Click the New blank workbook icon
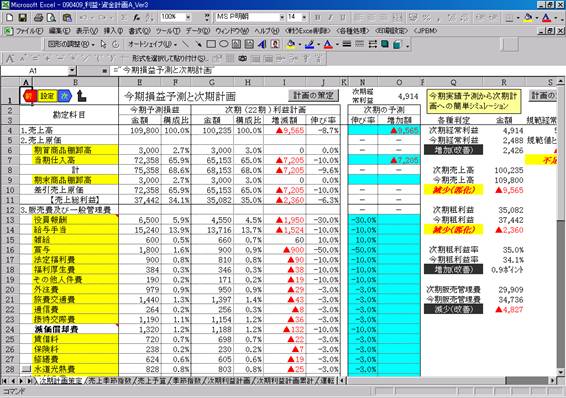 [10, 17]
